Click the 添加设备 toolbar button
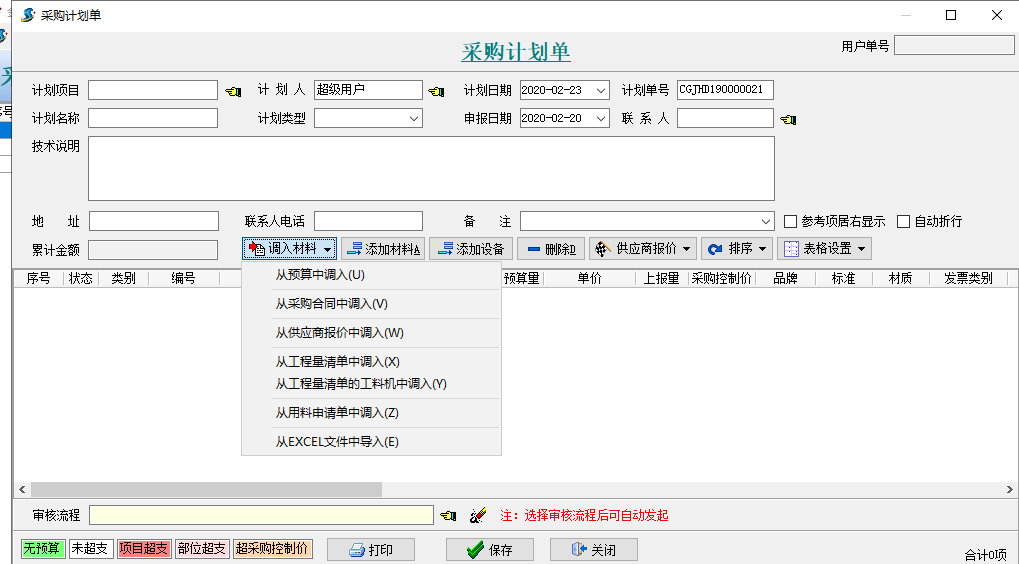Viewport: 1019px width, 564px height. (x=471, y=249)
